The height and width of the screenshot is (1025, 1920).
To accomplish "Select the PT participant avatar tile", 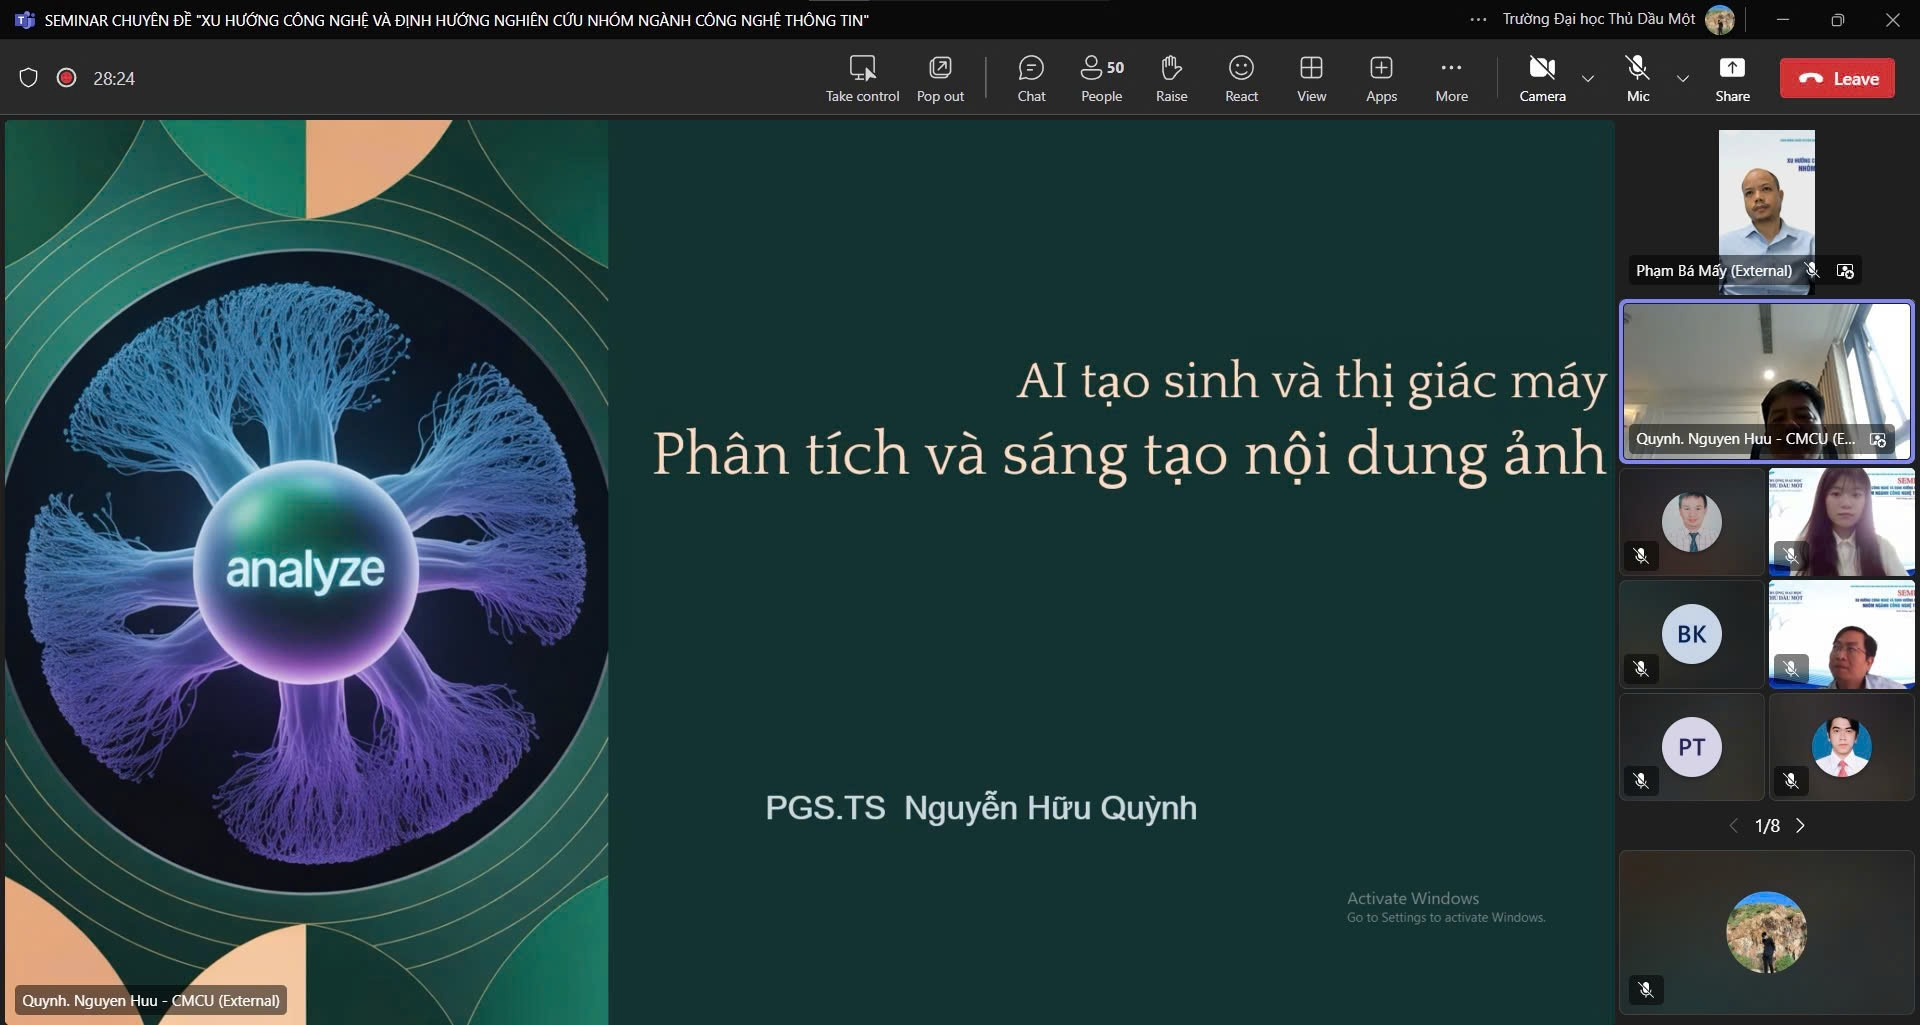I will [x=1692, y=747].
